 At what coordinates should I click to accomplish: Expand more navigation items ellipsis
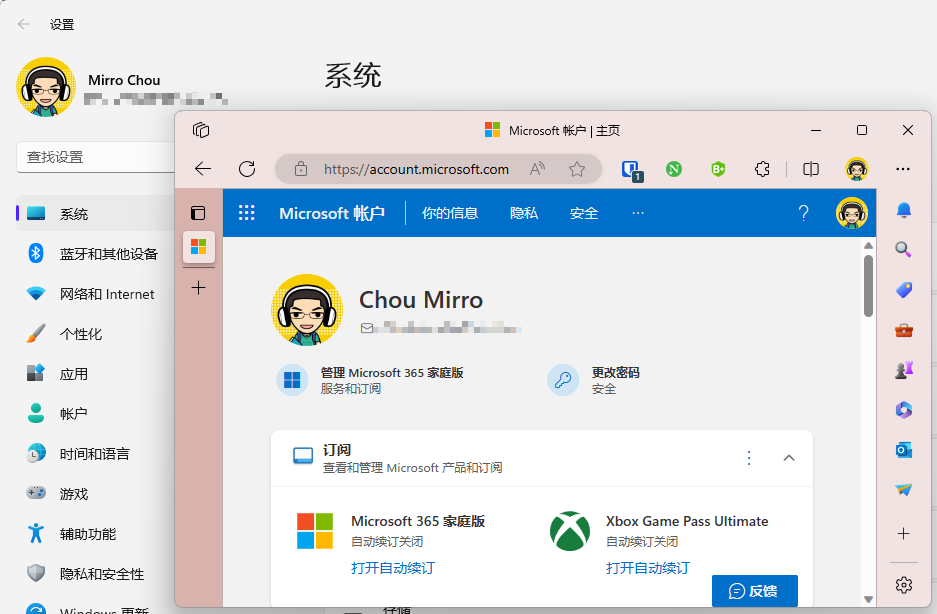click(638, 213)
